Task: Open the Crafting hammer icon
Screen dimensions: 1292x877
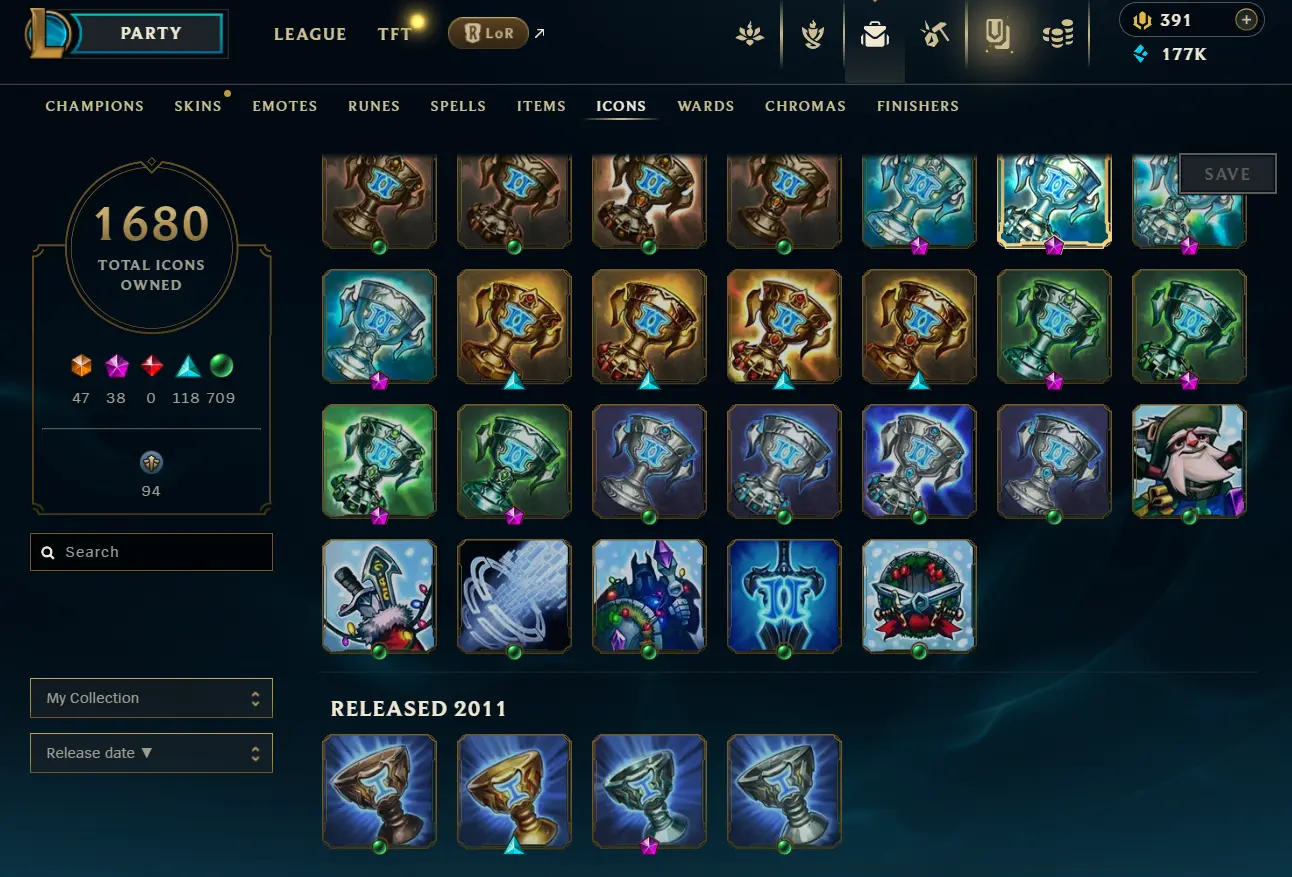Action: [935, 35]
